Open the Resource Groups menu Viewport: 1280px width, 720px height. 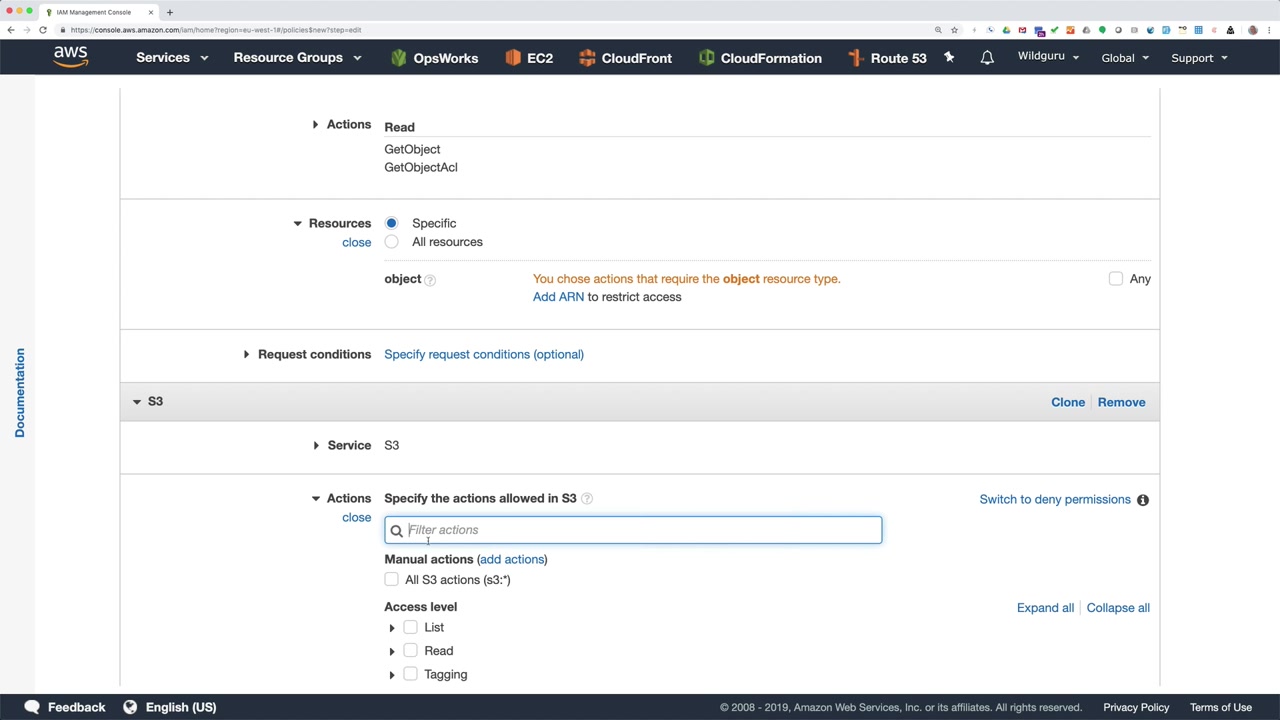297,58
